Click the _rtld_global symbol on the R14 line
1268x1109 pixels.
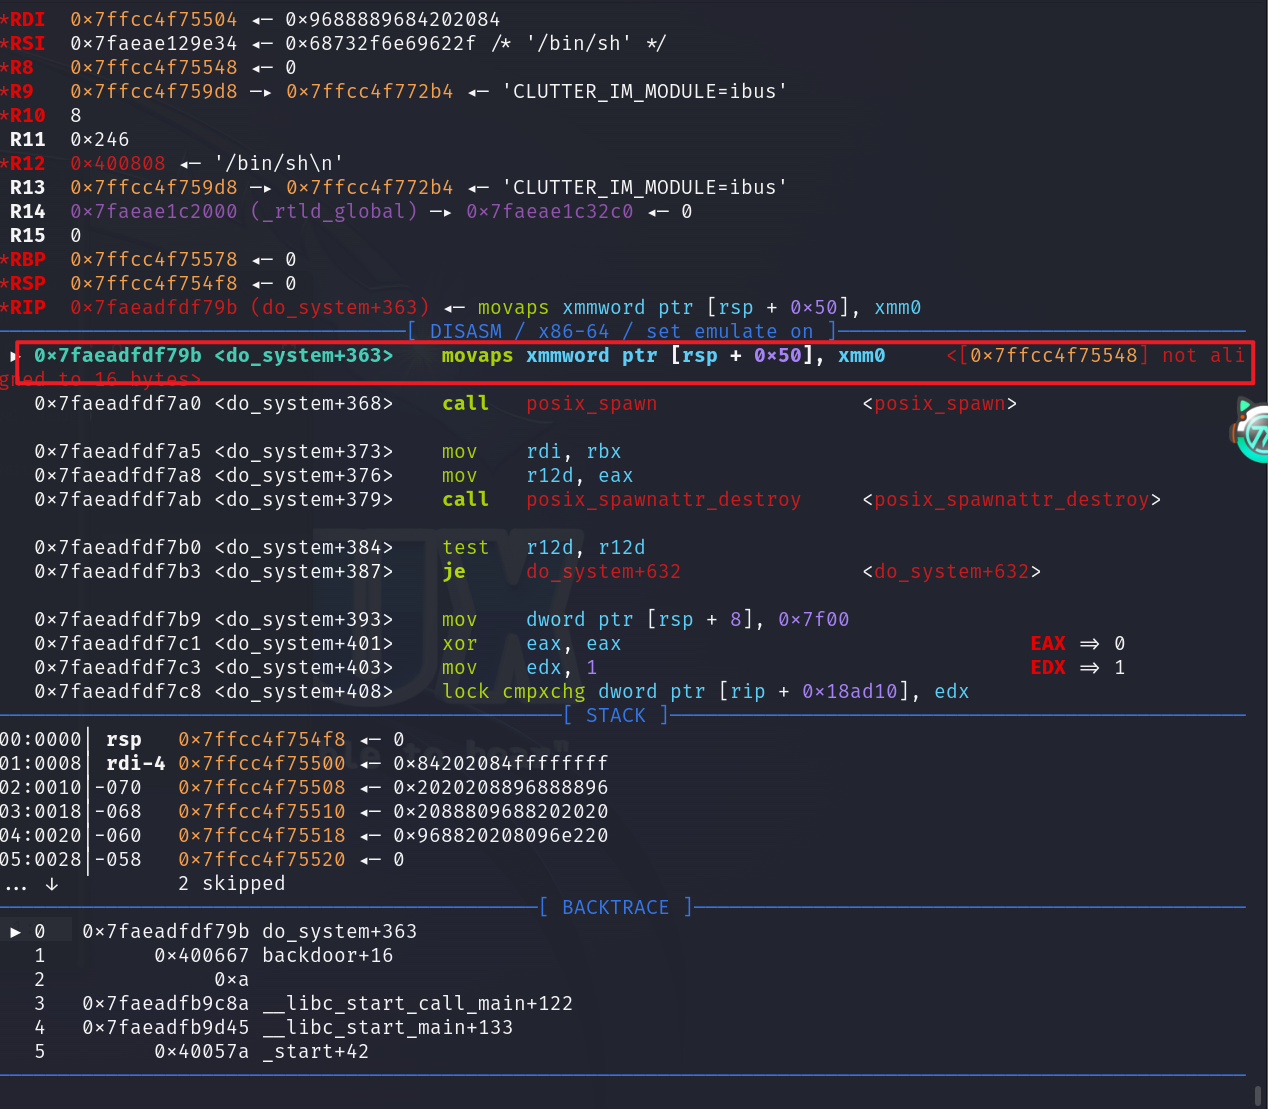click(334, 211)
